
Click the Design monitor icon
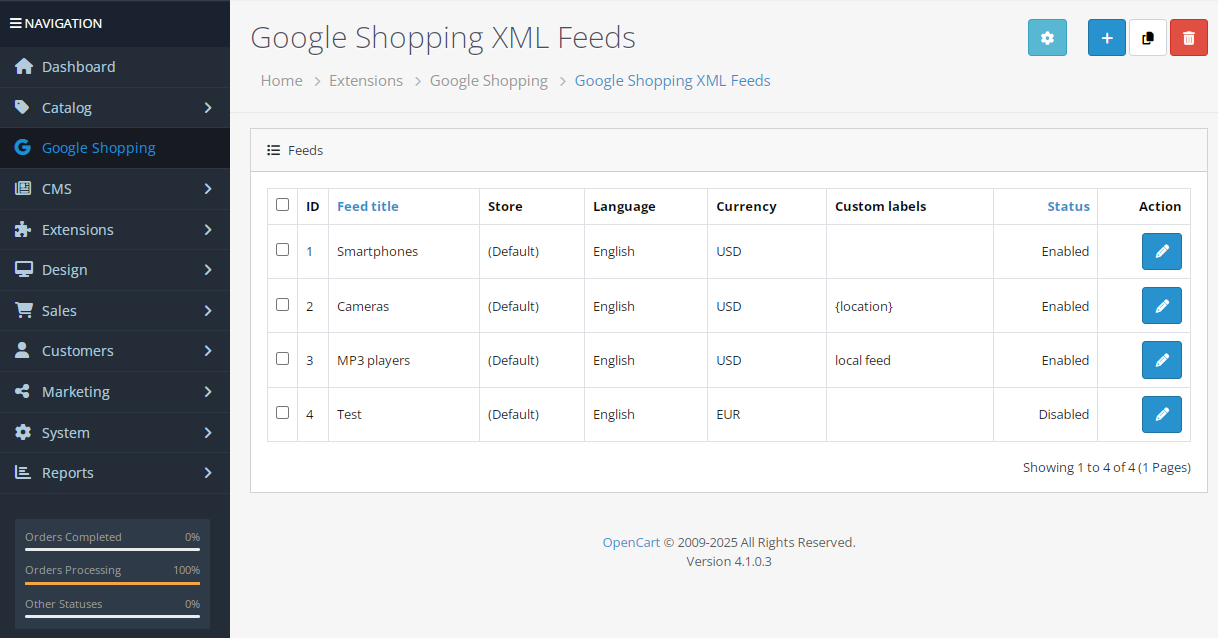pyautogui.click(x=23, y=270)
